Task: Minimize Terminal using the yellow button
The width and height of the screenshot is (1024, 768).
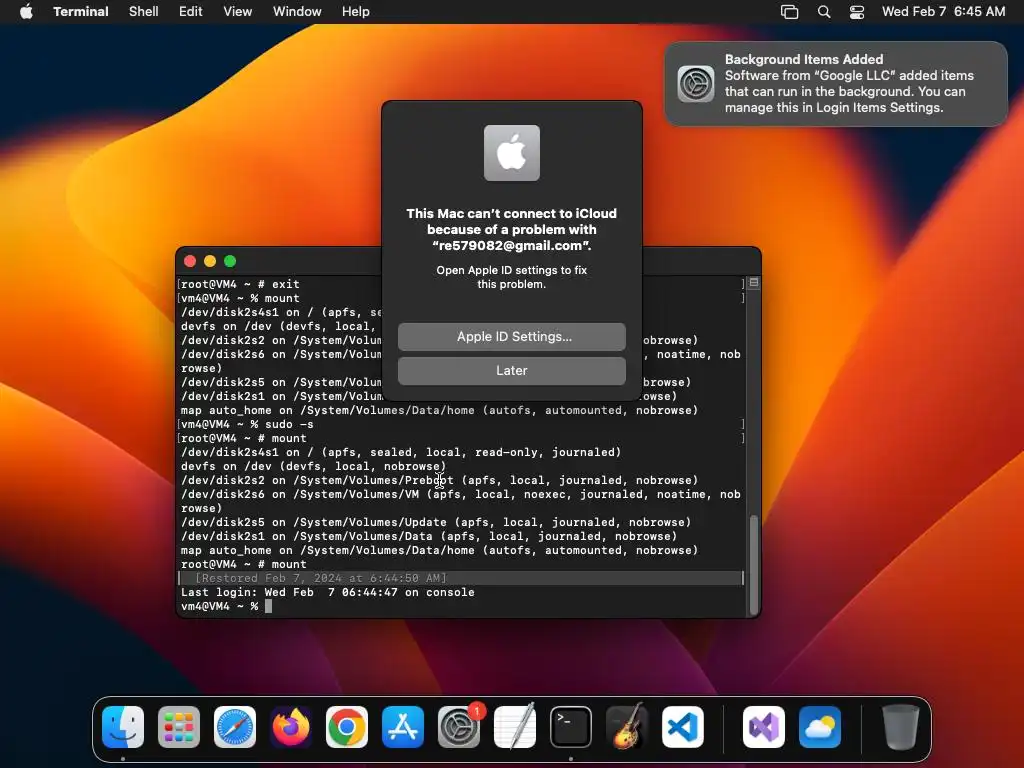Action: pyautogui.click(x=210, y=261)
